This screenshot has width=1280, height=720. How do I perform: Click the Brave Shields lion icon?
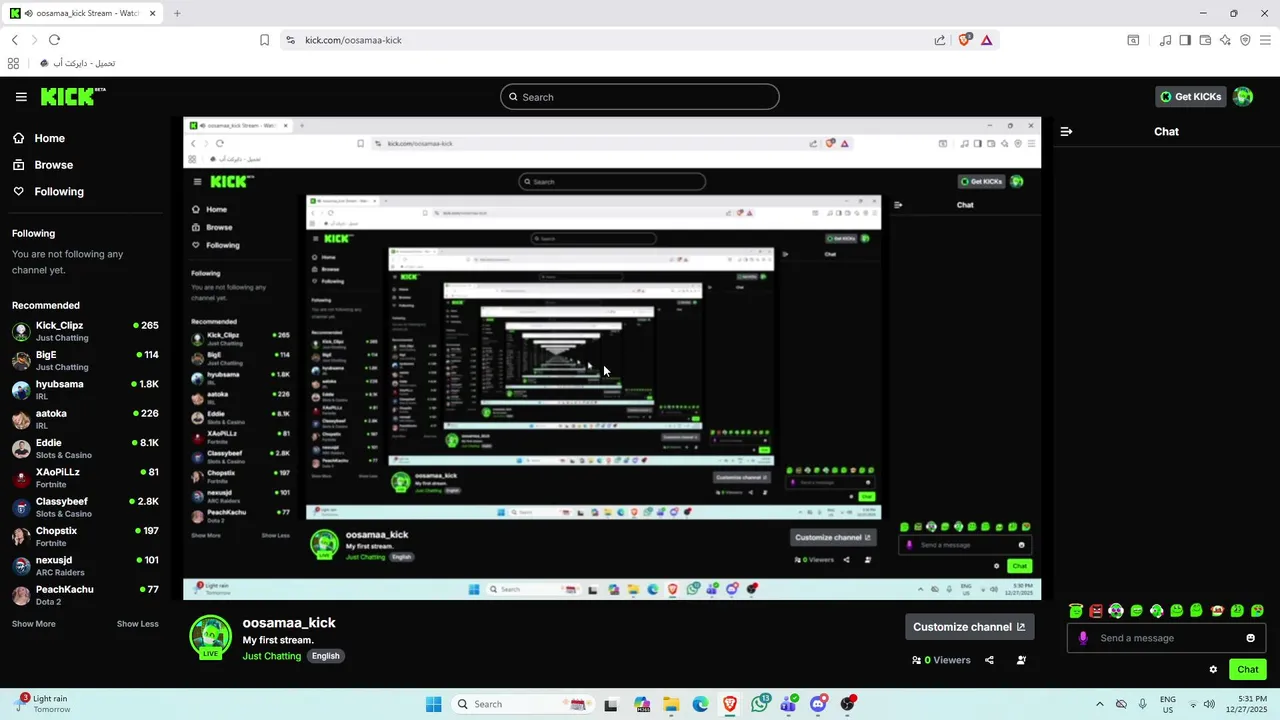click(965, 40)
